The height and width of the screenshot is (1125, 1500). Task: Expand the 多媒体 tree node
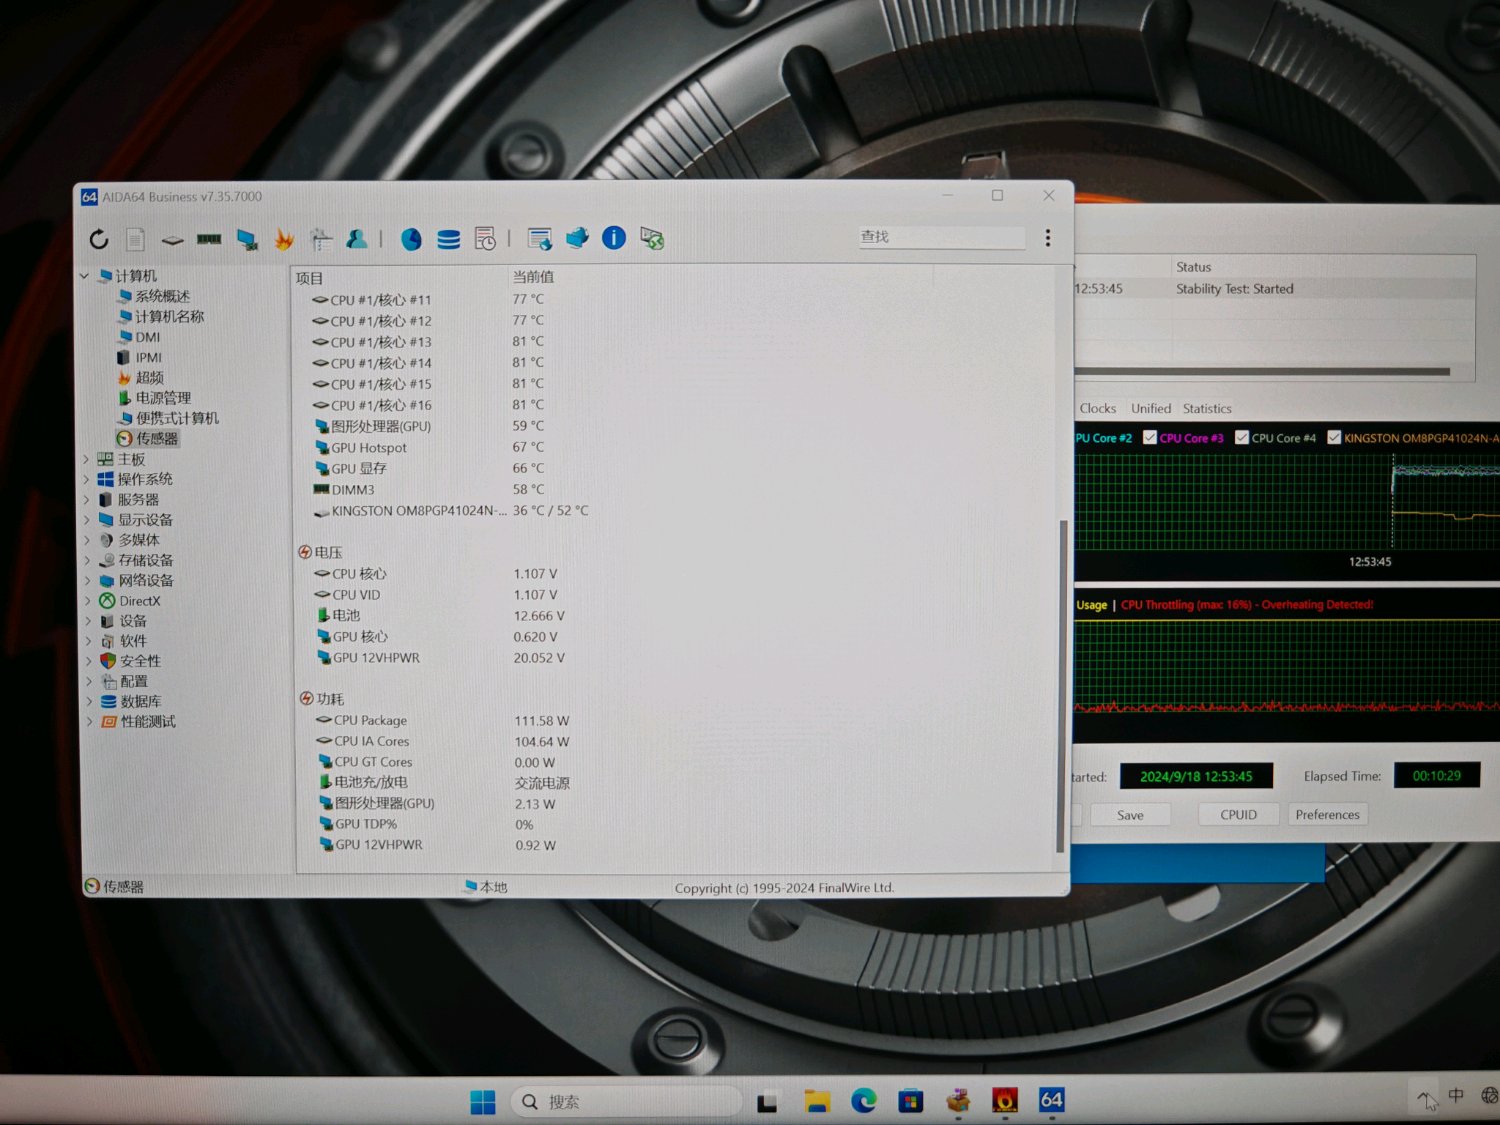tap(86, 540)
